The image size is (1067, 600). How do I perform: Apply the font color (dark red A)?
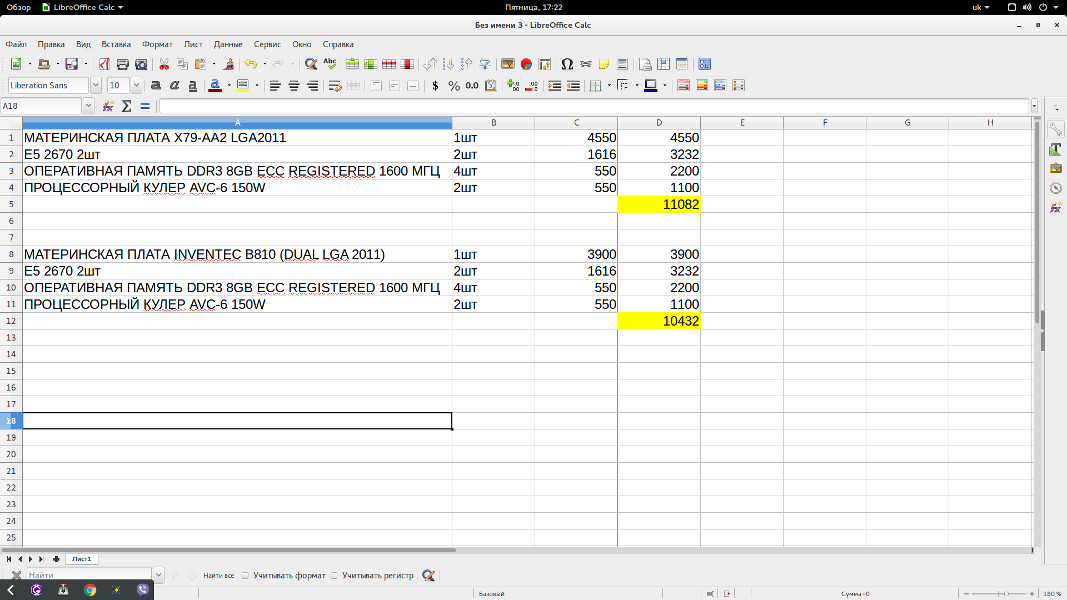(215, 85)
